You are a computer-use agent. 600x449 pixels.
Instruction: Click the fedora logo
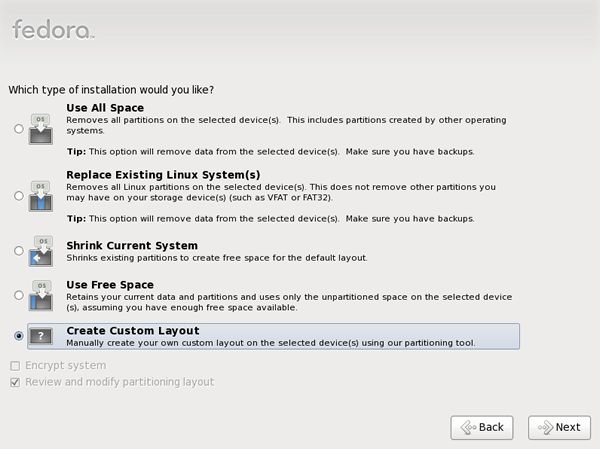pyautogui.click(x=53, y=29)
